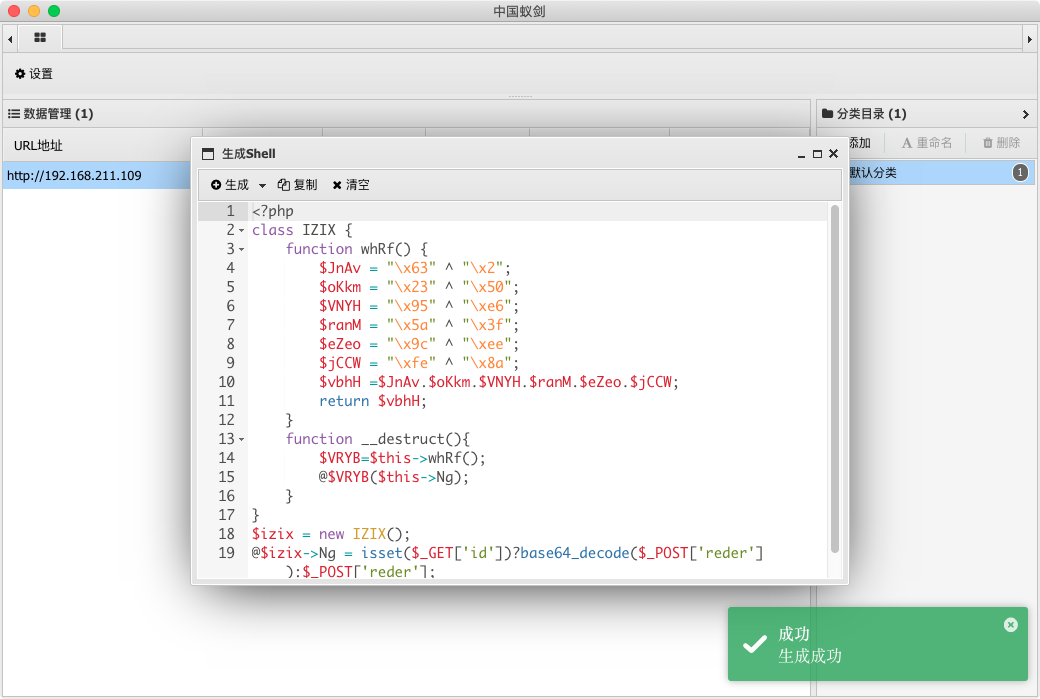Click '$izix = new IZIX();' line

click(331, 534)
